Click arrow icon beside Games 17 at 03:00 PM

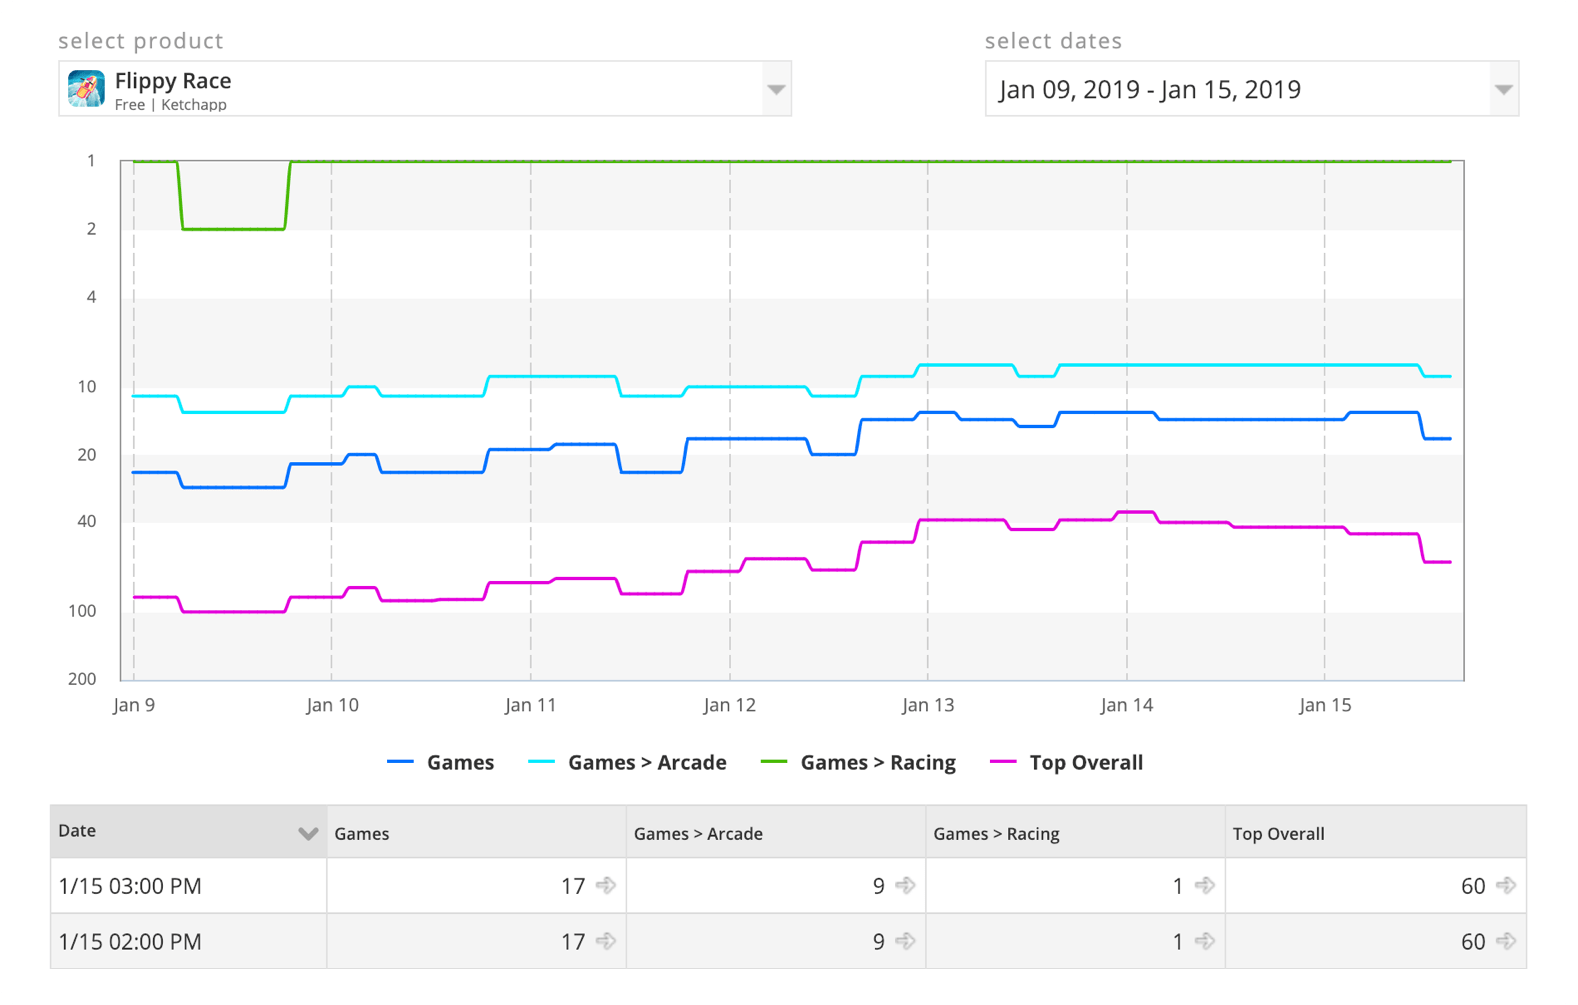pos(606,885)
